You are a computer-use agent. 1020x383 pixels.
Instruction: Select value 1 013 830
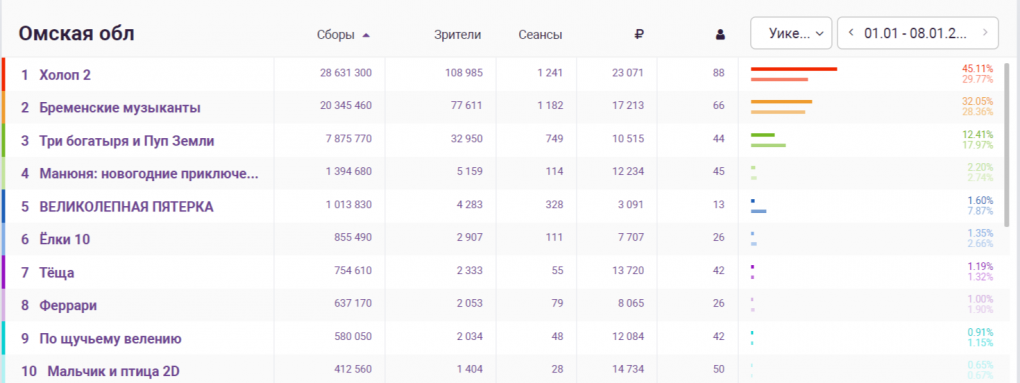click(x=349, y=204)
